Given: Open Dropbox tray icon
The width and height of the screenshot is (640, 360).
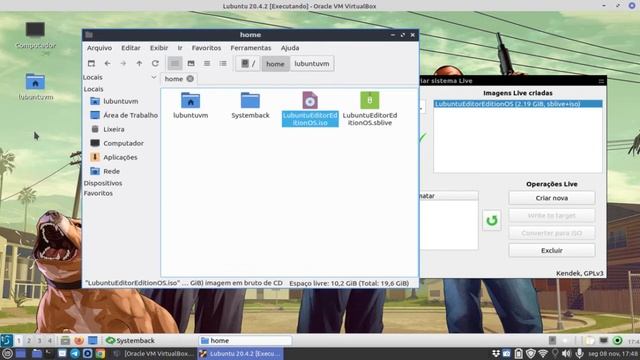Looking at the screenshot, I should [496, 353].
